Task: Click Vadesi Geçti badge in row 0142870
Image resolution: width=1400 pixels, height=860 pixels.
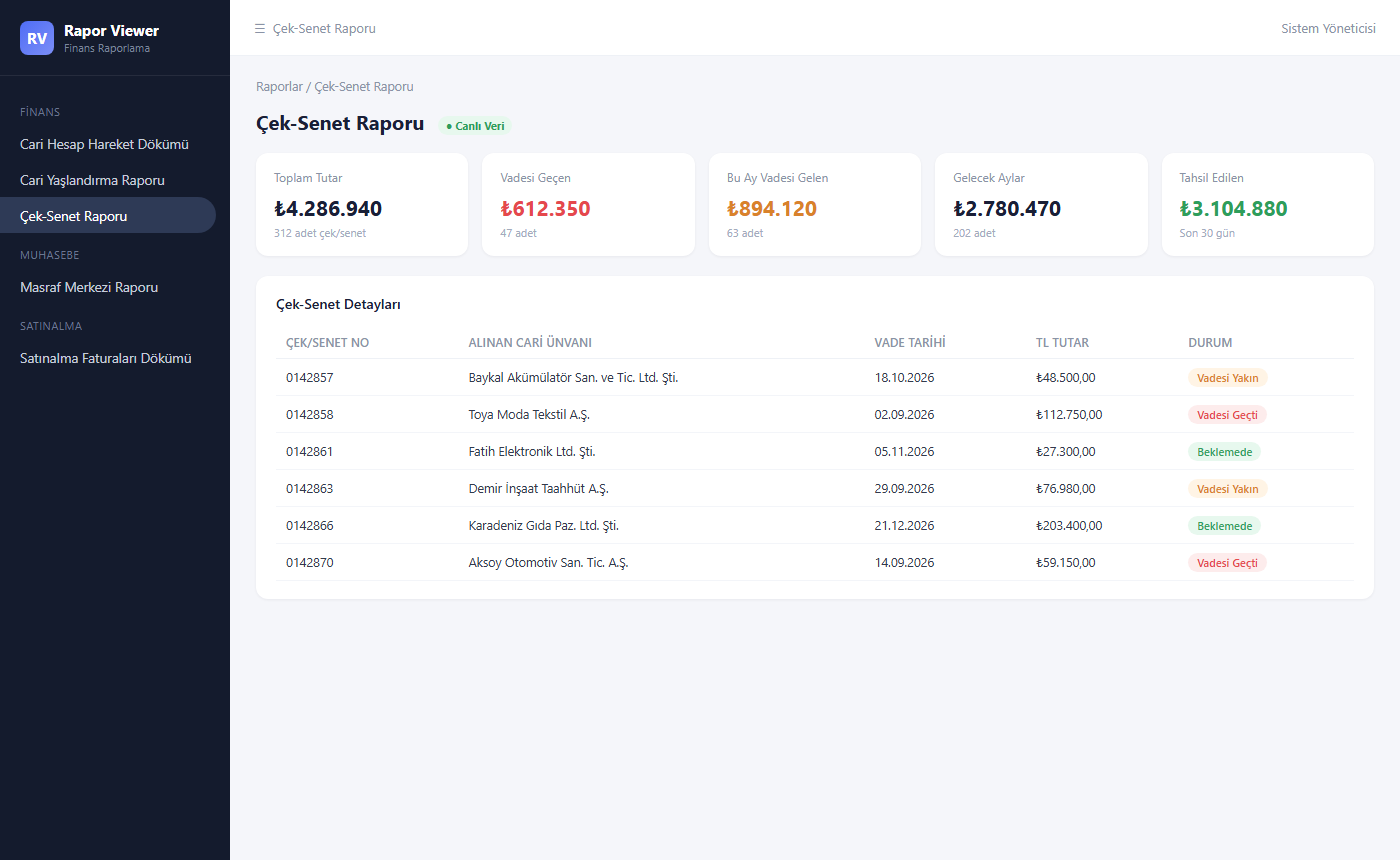Action: (x=1227, y=563)
